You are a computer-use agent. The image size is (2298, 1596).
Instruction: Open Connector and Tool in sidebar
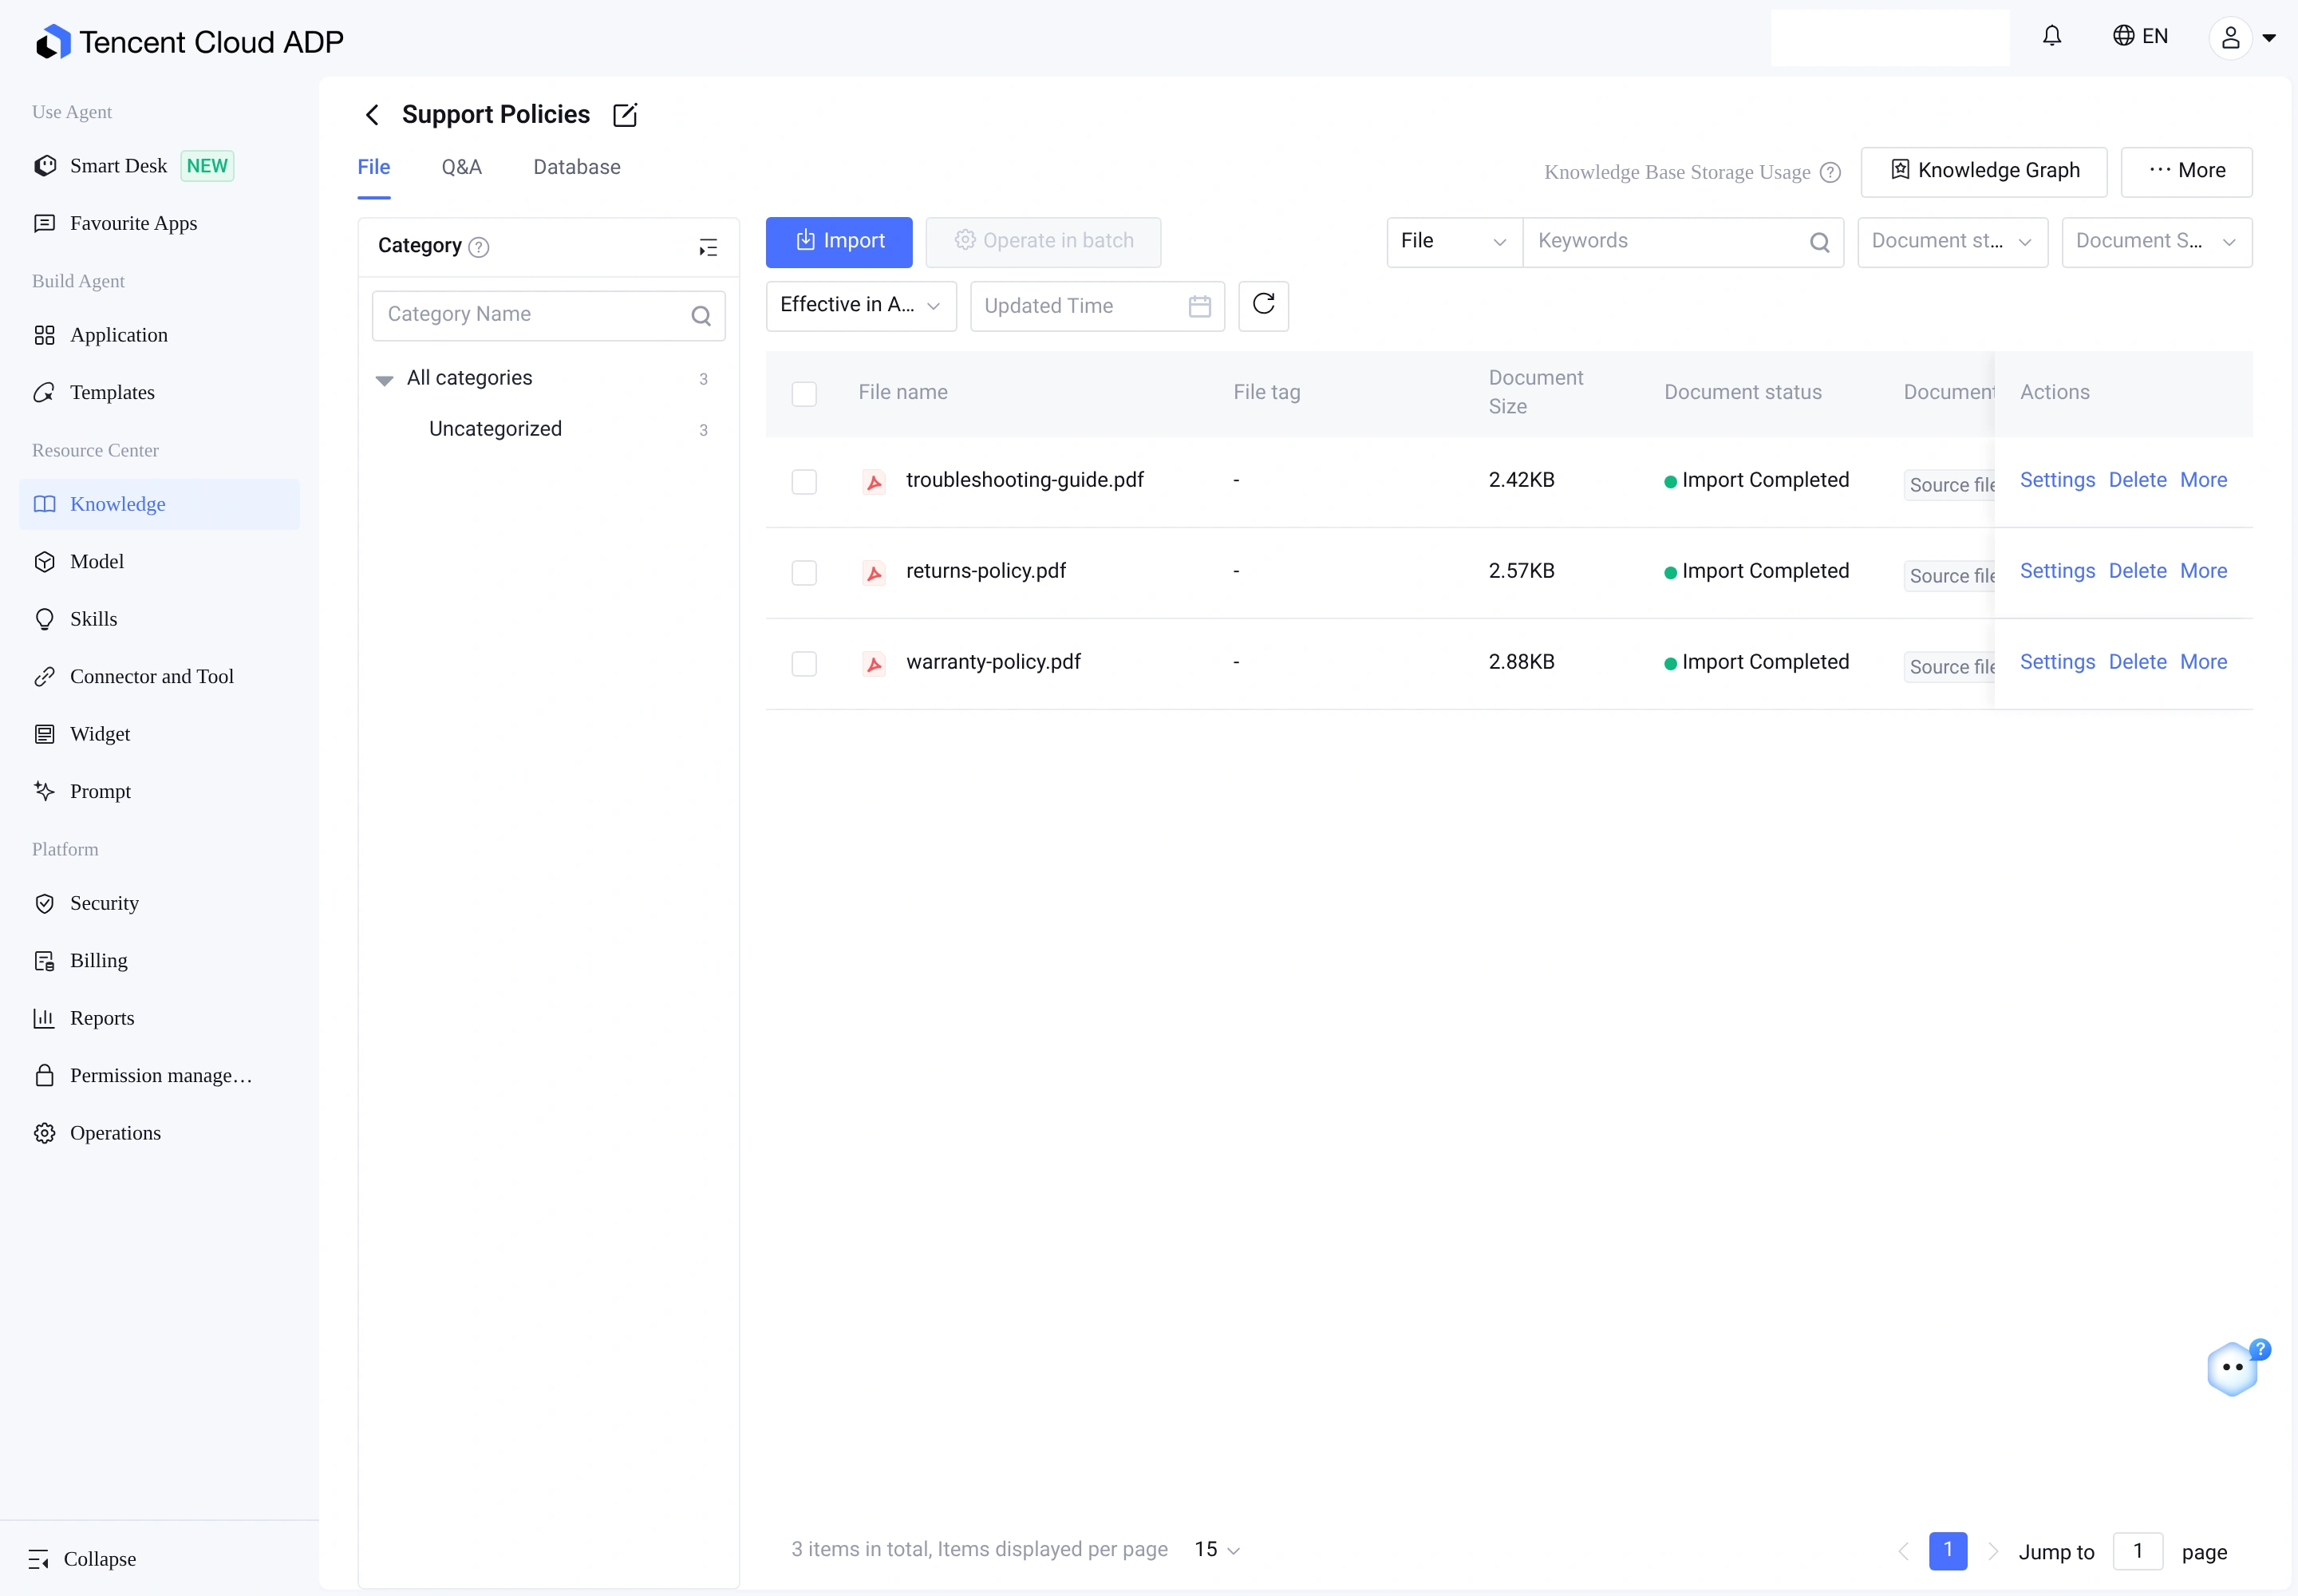point(160,677)
